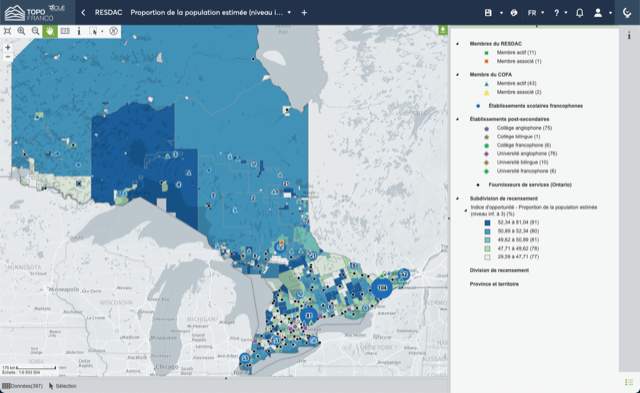Viewport: 640px width, 393px height.
Task: Go back with the left chevron arrow
Action: [83, 13]
